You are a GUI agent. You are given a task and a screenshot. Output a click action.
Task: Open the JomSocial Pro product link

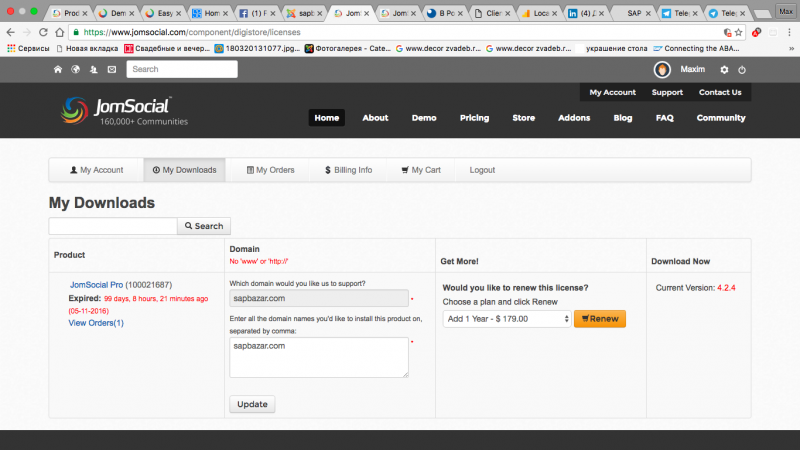click(96, 285)
